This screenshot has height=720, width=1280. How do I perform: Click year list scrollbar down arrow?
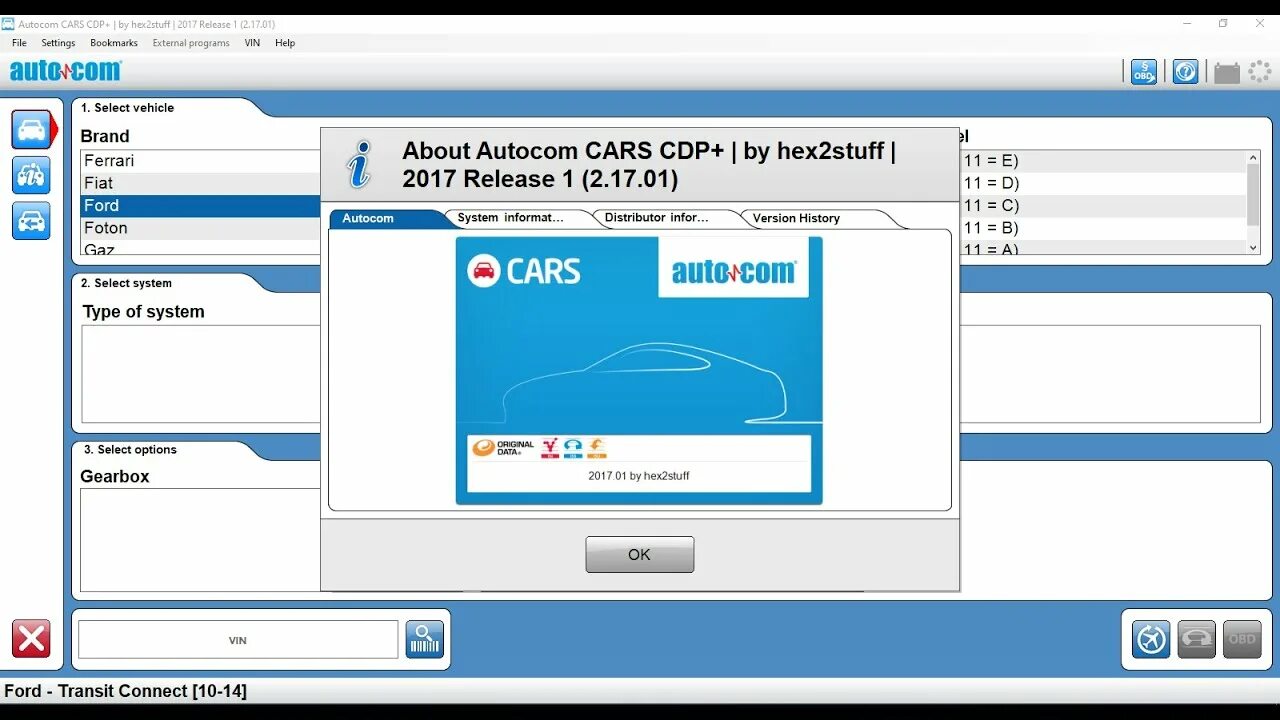1253,247
